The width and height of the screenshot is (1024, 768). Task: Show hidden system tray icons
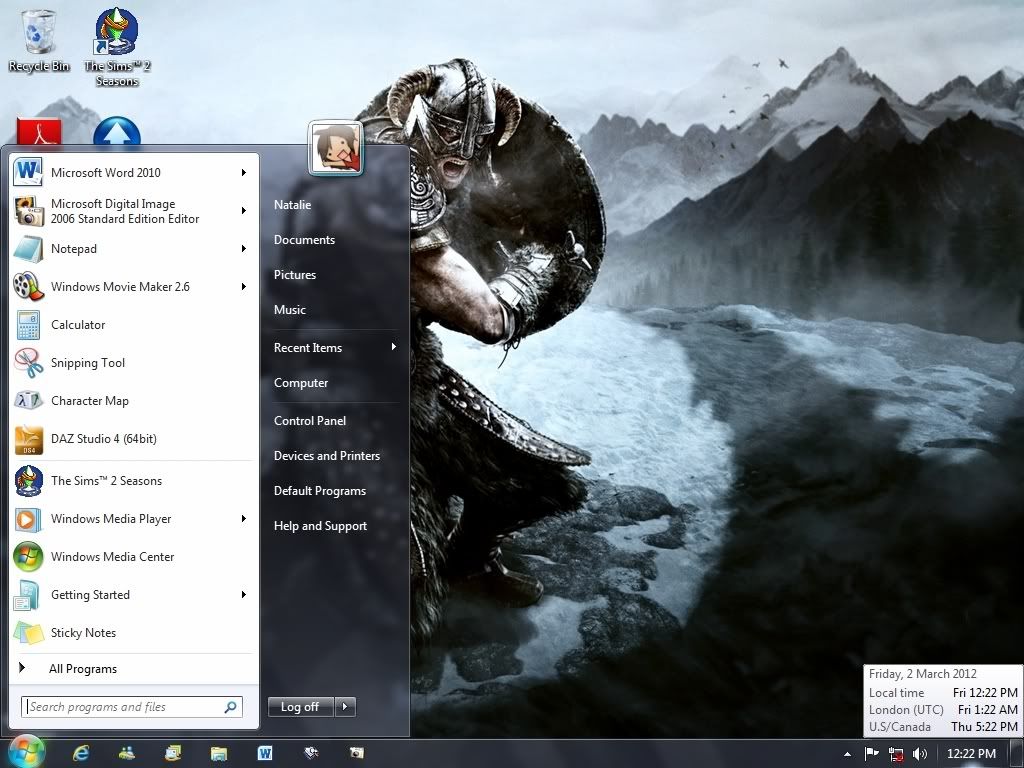(x=848, y=754)
